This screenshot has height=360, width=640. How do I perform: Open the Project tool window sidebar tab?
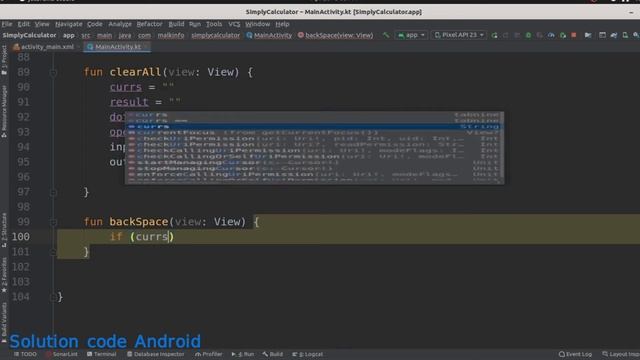coord(4,60)
